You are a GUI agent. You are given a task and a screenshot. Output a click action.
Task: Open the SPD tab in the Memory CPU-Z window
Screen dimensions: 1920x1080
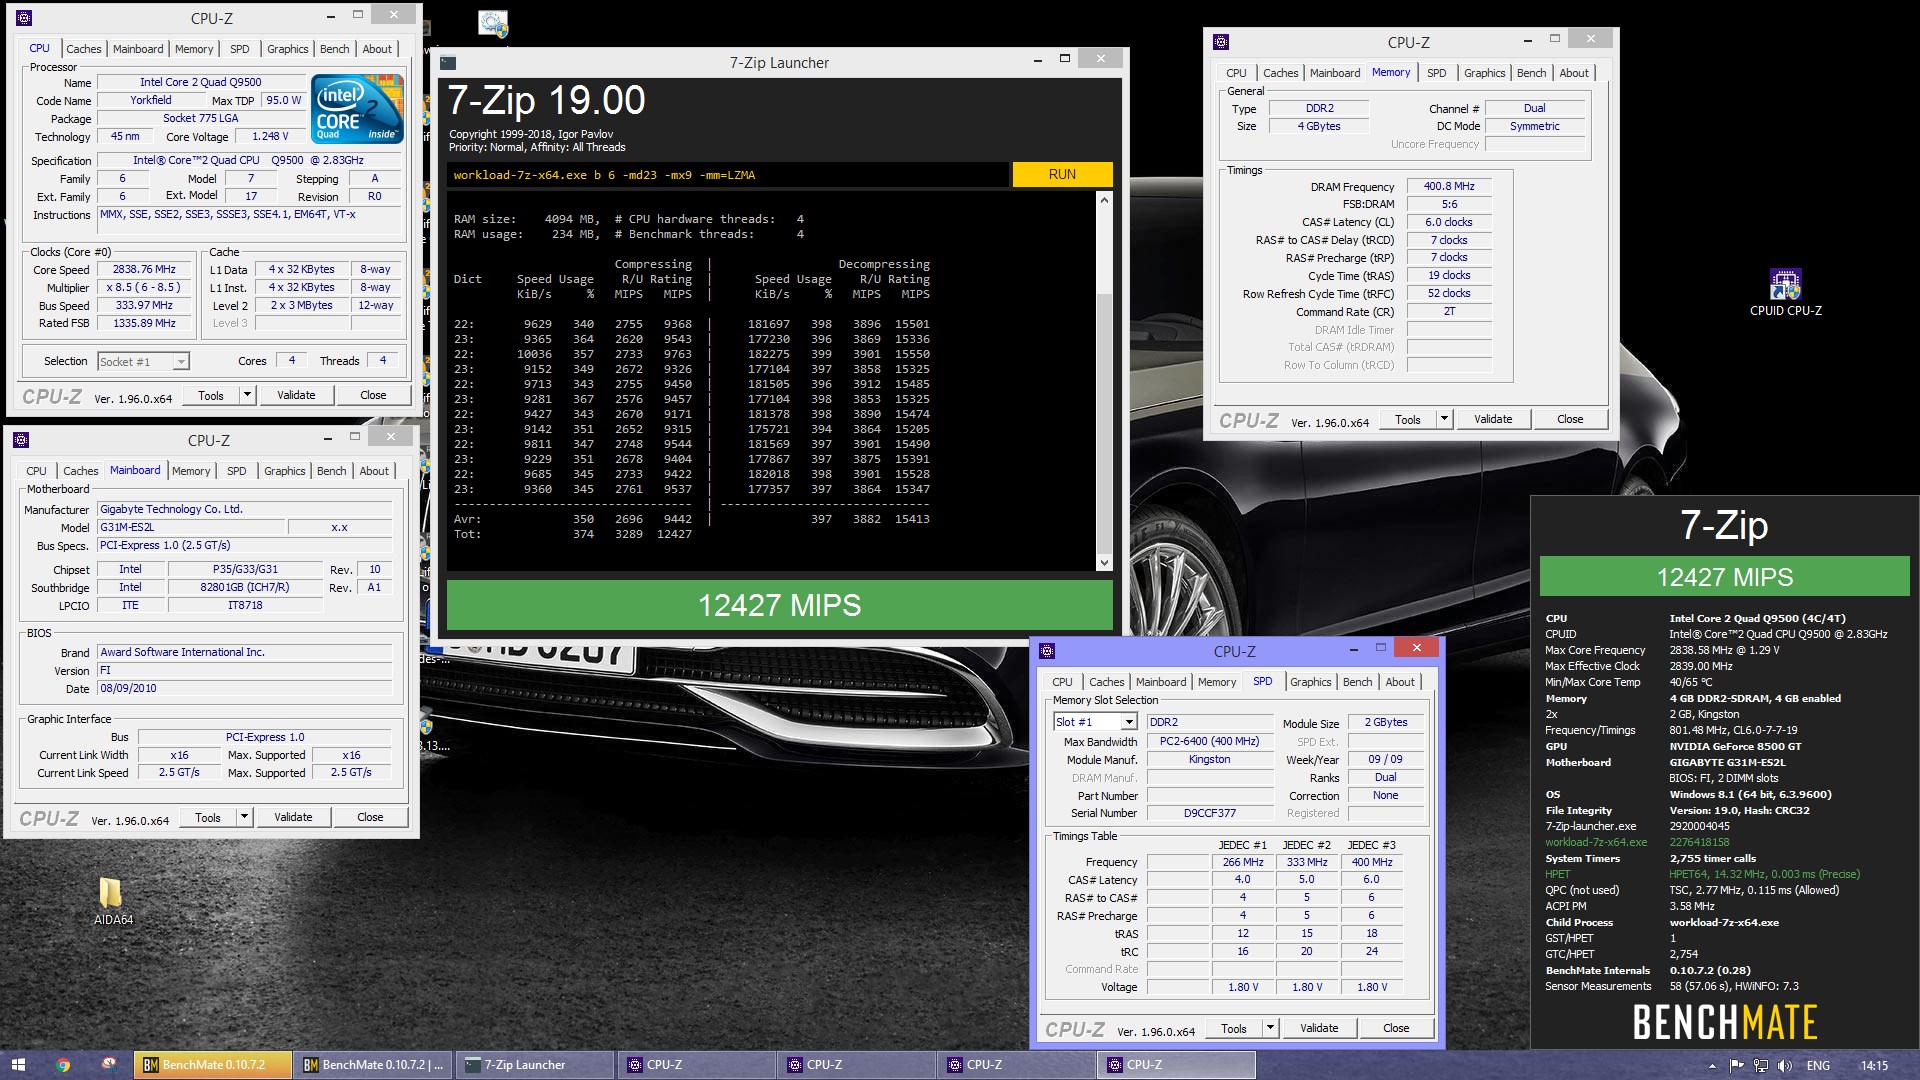(x=1436, y=73)
